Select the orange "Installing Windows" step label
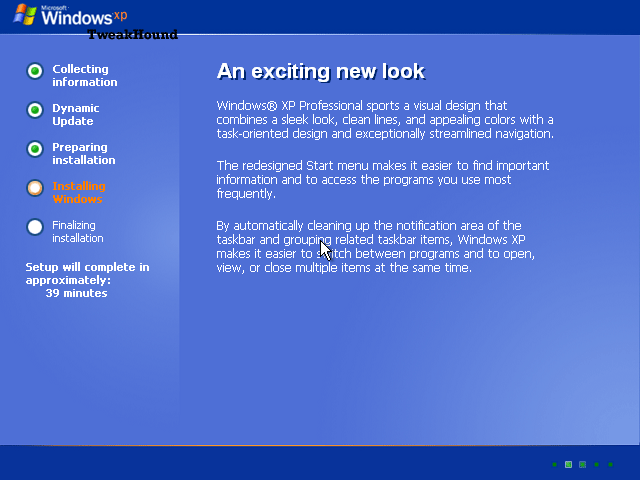This screenshot has width=640, height=480. click(x=79, y=193)
